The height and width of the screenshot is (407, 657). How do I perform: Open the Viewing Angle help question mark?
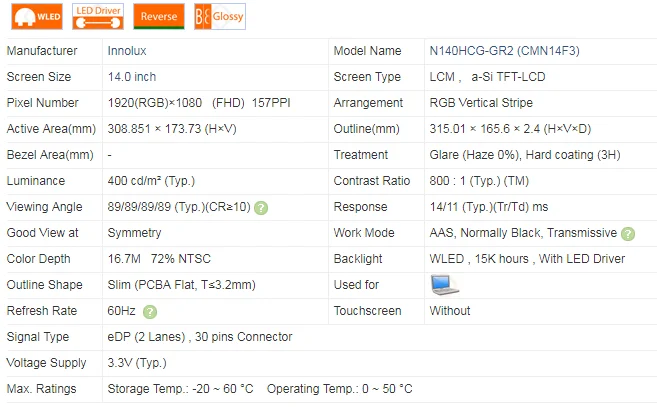[x=261, y=208]
